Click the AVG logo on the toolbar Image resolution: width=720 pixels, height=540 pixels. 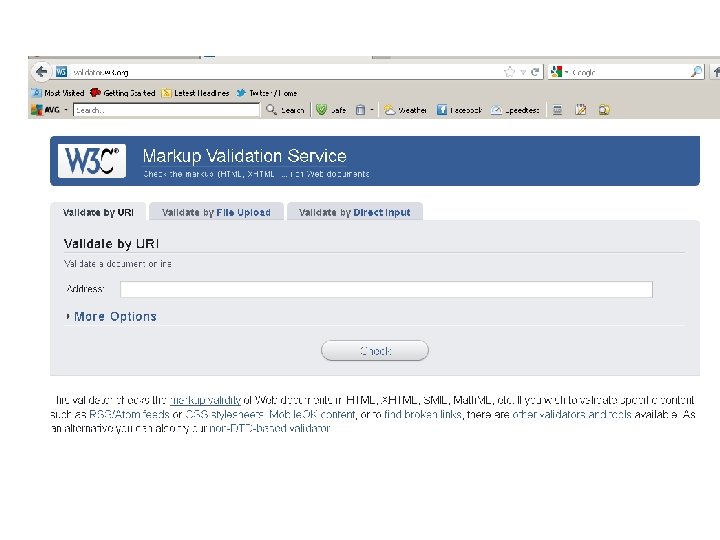tap(45, 110)
